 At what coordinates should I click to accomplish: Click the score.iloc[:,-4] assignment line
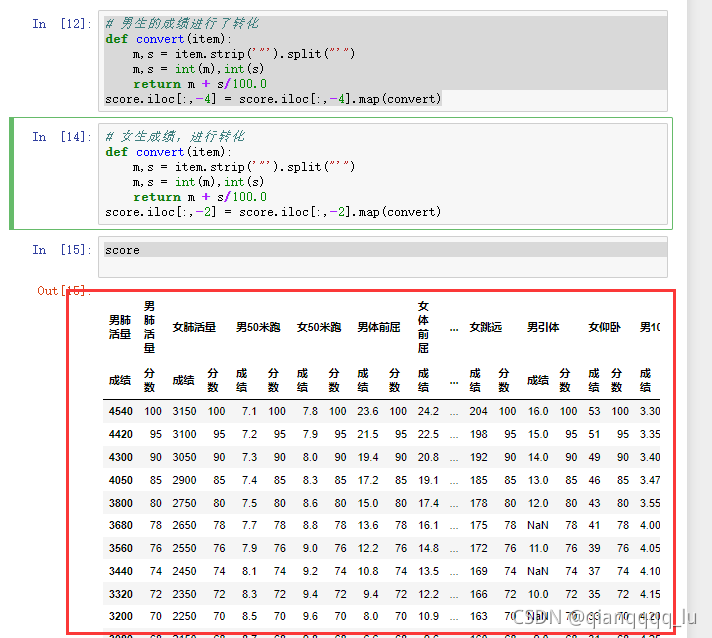coord(273,99)
